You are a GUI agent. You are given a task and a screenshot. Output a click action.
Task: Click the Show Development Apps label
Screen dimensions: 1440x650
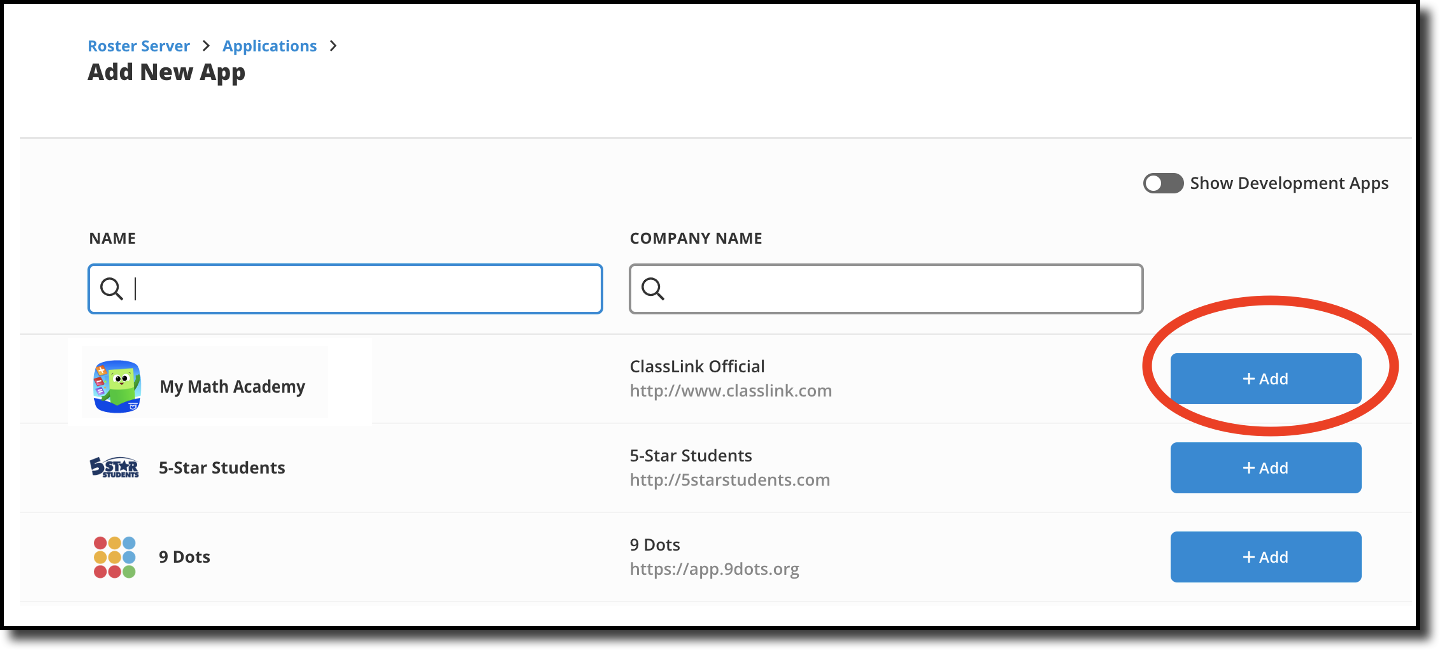[x=1289, y=183]
